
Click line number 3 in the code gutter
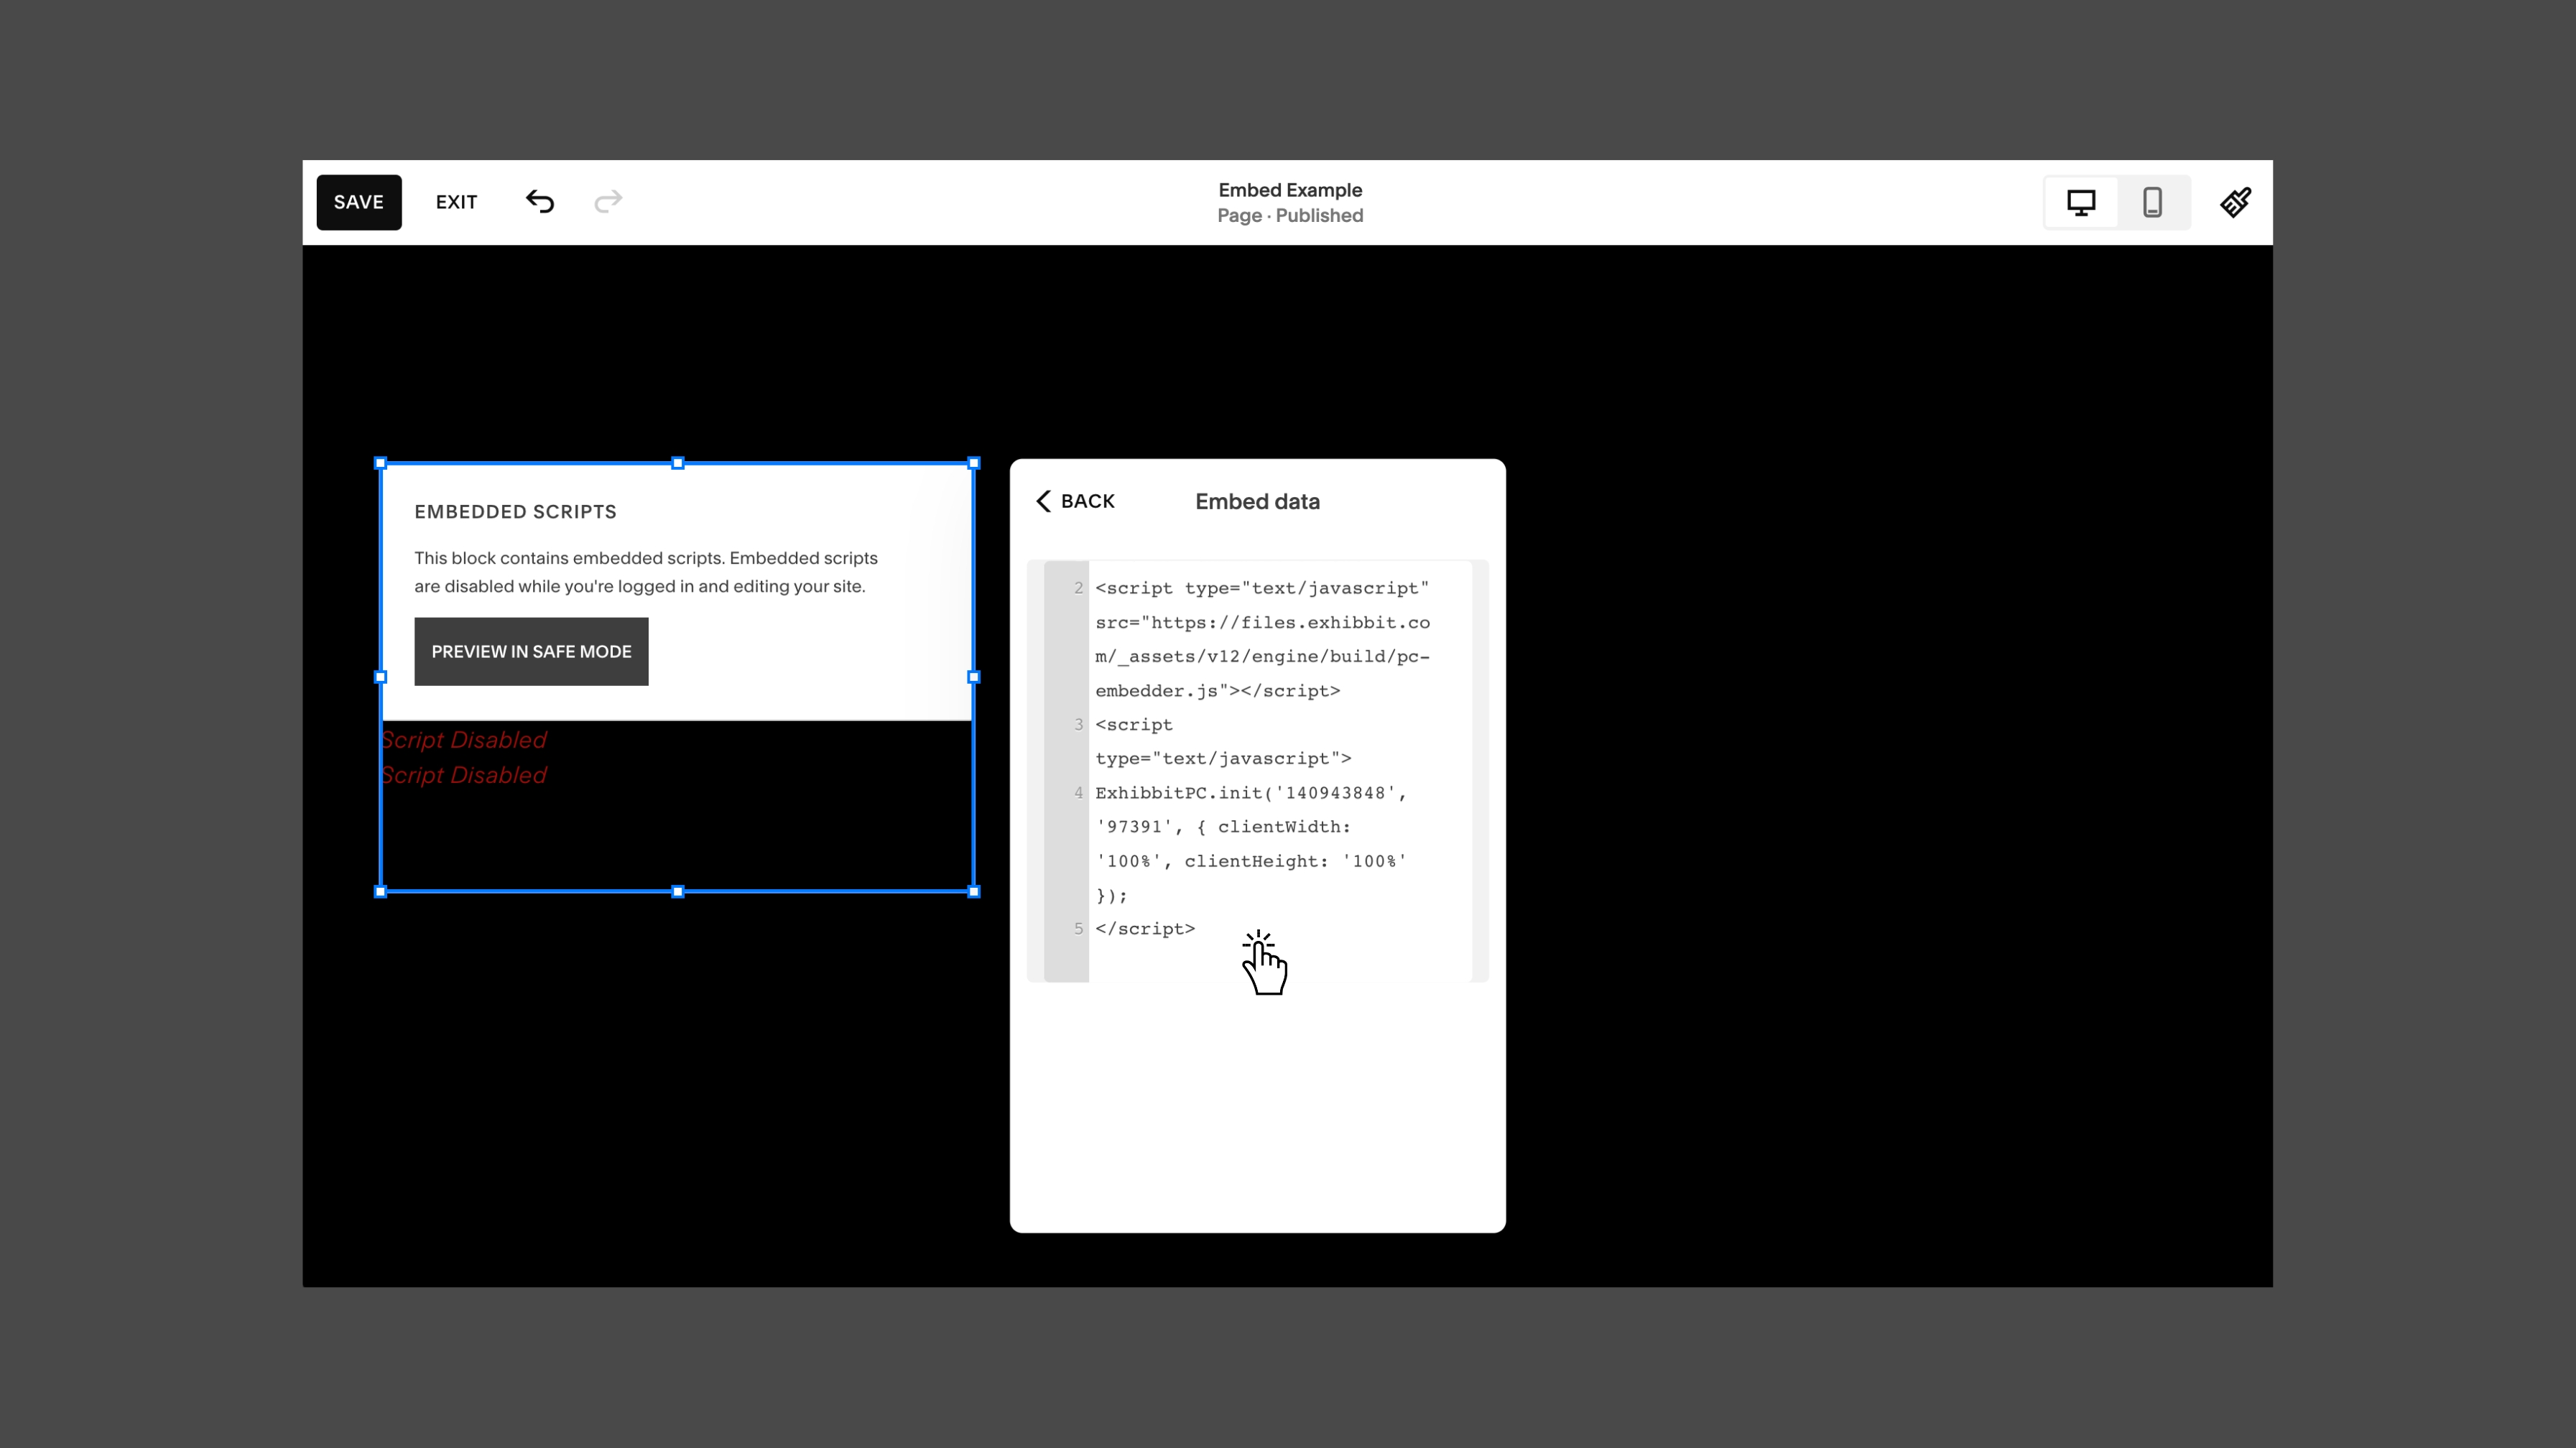(x=1078, y=724)
